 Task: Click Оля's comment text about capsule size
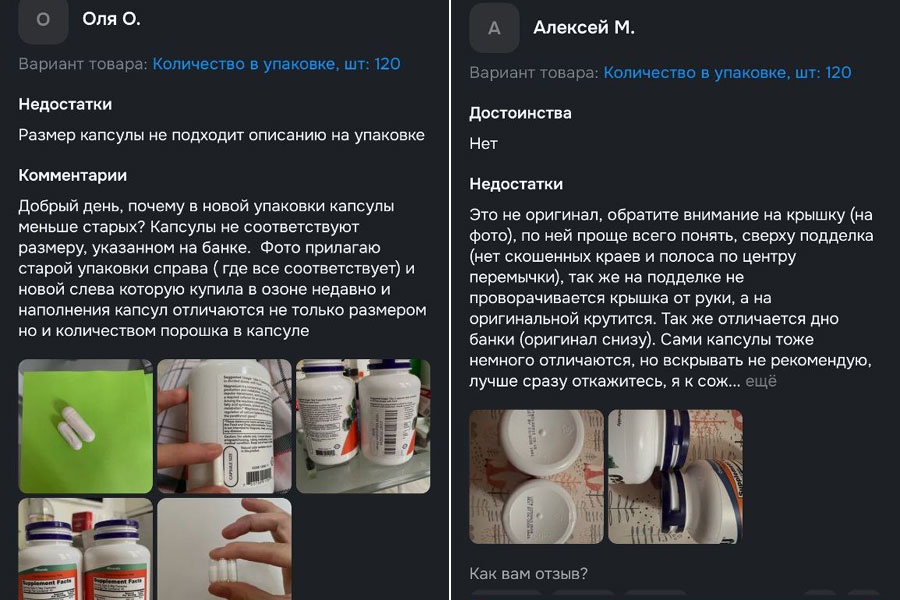coord(223,268)
